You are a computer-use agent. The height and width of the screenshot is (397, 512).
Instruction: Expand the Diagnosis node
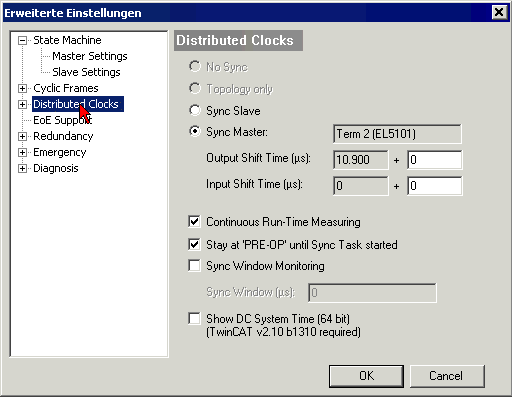[22, 168]
